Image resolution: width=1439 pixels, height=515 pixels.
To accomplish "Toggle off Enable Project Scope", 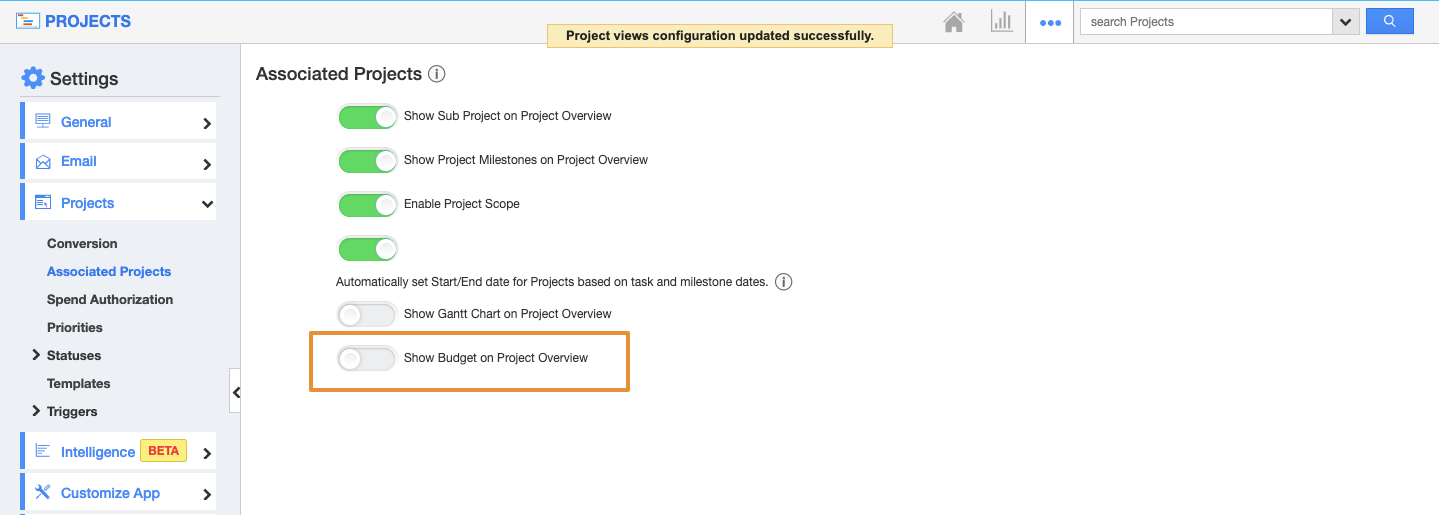I will [367, 205].
